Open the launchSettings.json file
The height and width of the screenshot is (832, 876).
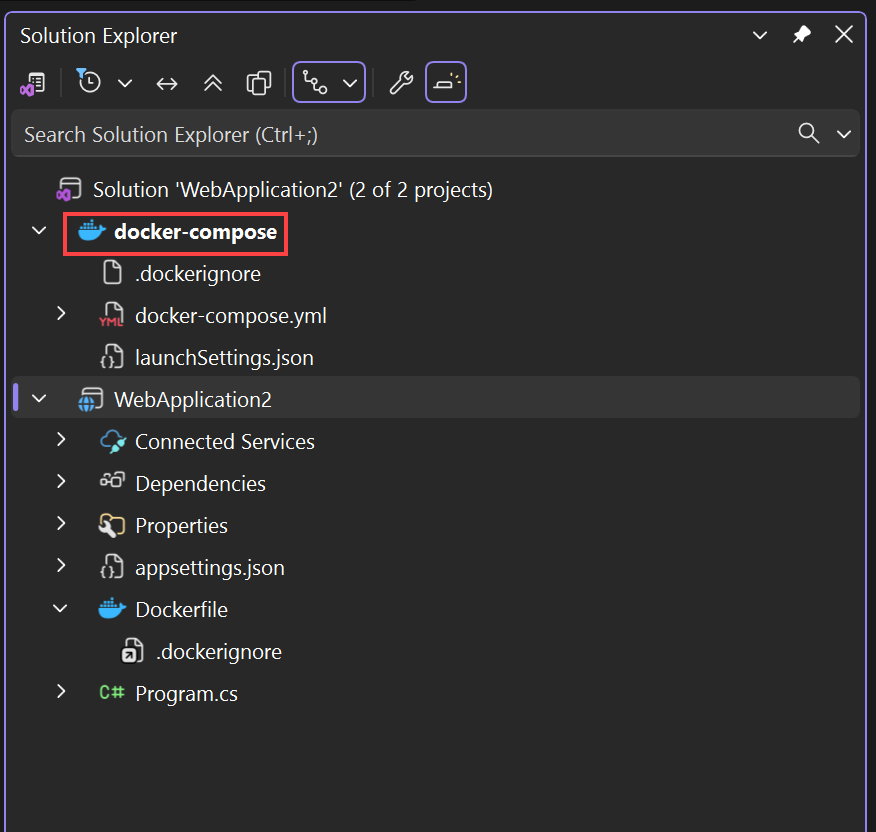224,356
